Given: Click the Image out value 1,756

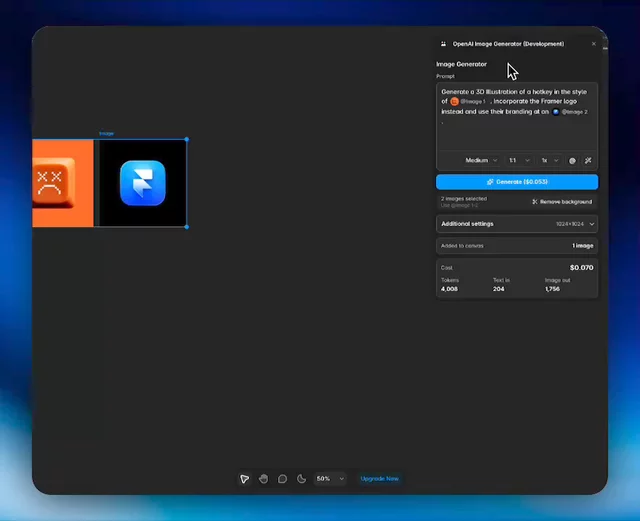Looking at the screenshot, I should coord(552,289).
